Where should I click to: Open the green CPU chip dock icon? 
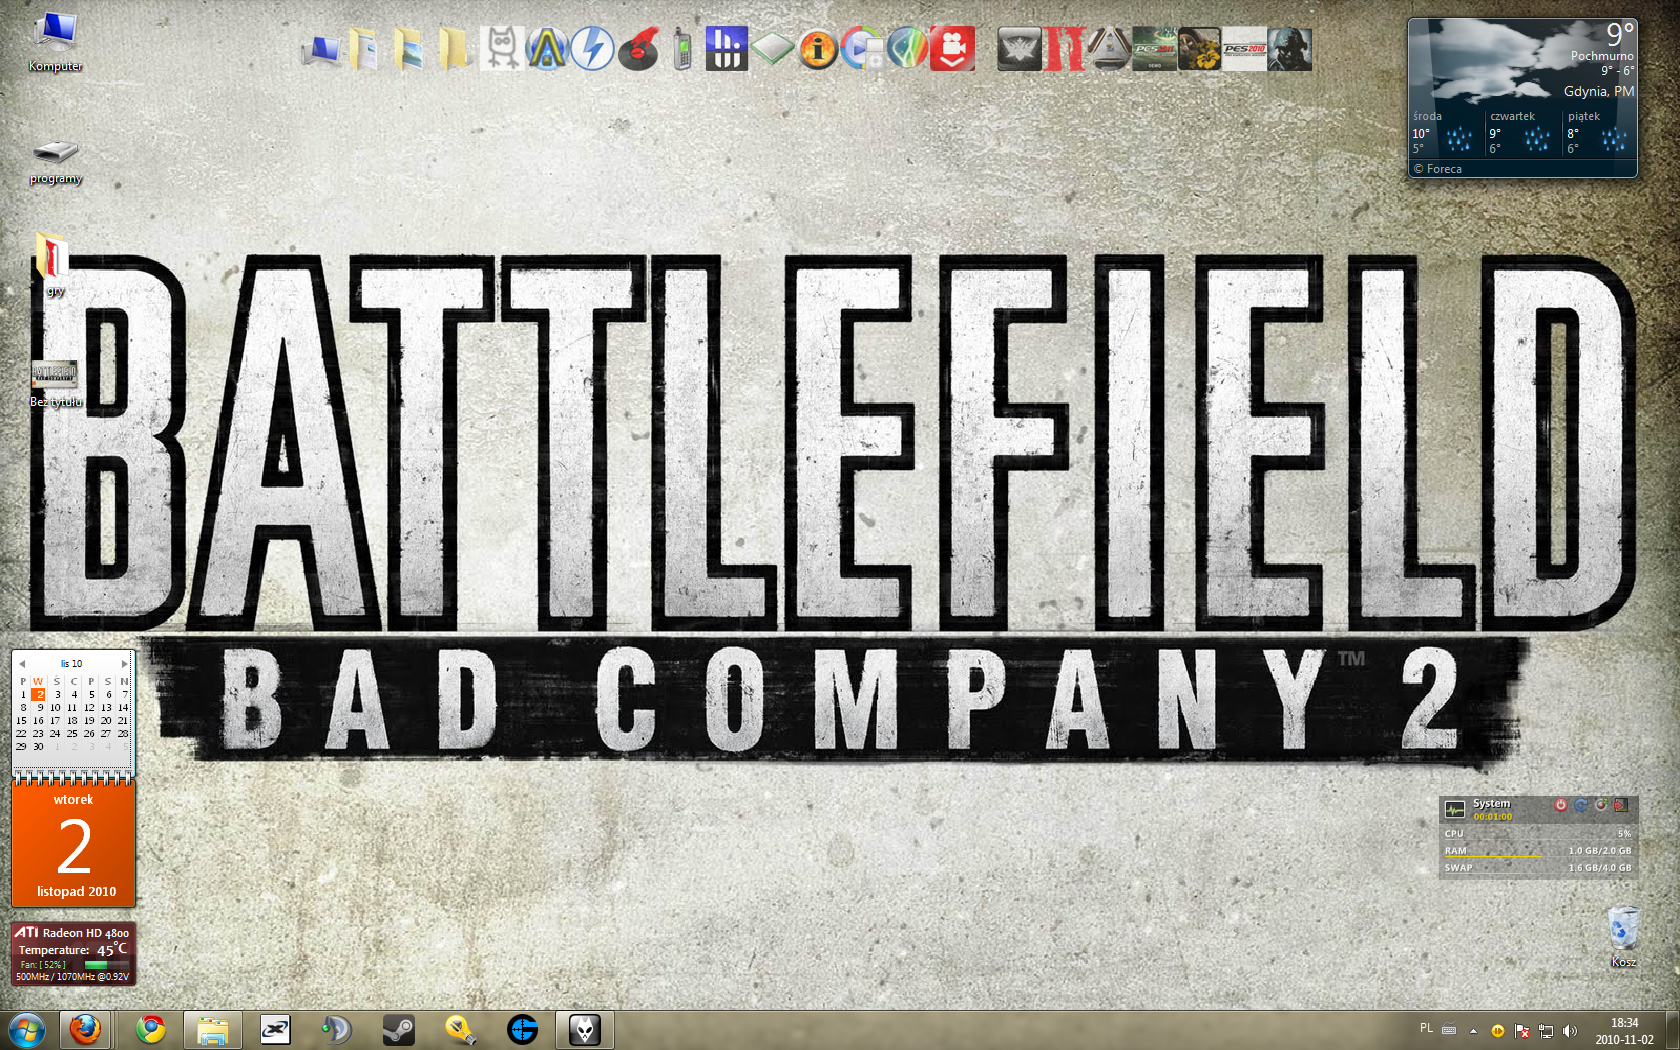tap(772, 48)
